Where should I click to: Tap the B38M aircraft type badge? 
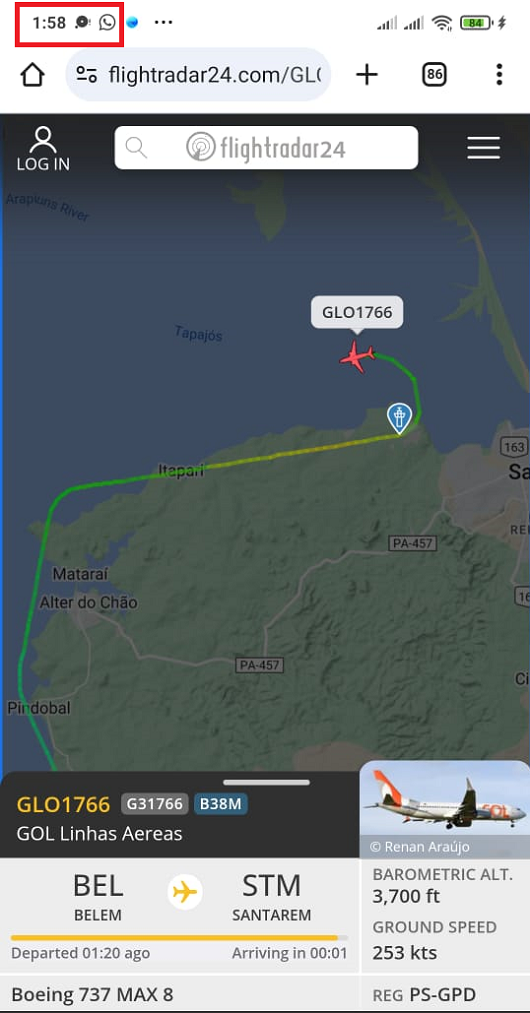click(220, 804)
